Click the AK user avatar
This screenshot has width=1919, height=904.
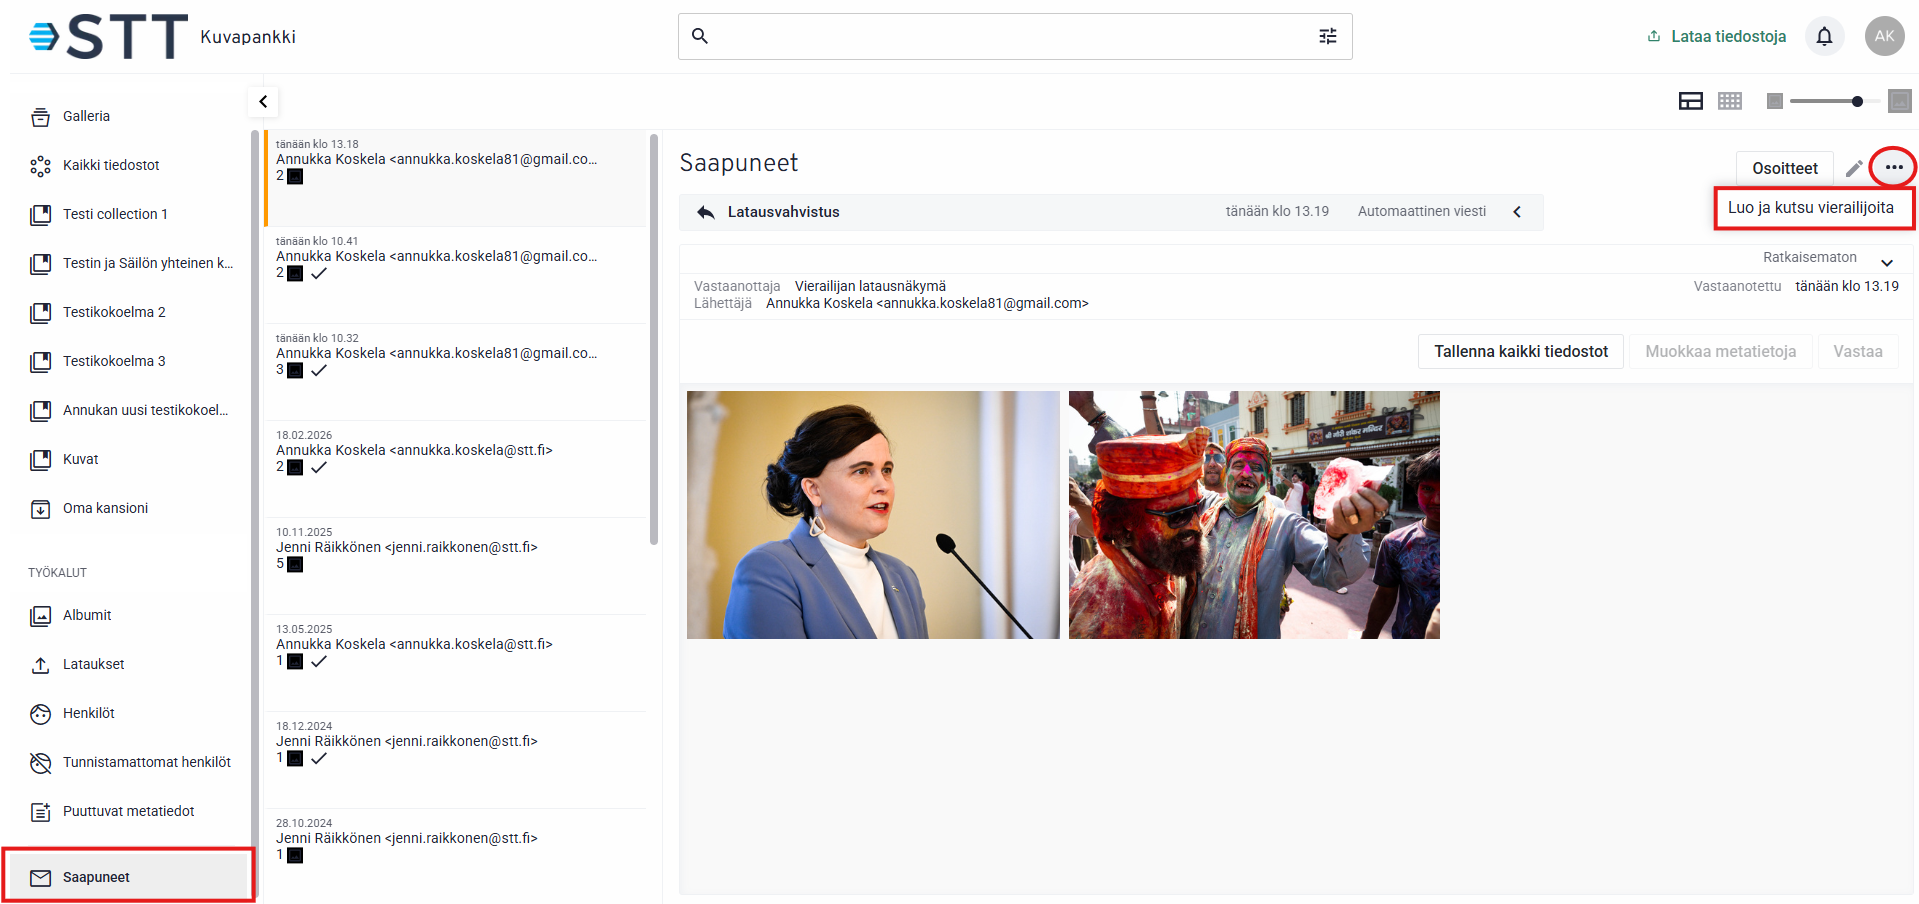(x=1884, y=37)
